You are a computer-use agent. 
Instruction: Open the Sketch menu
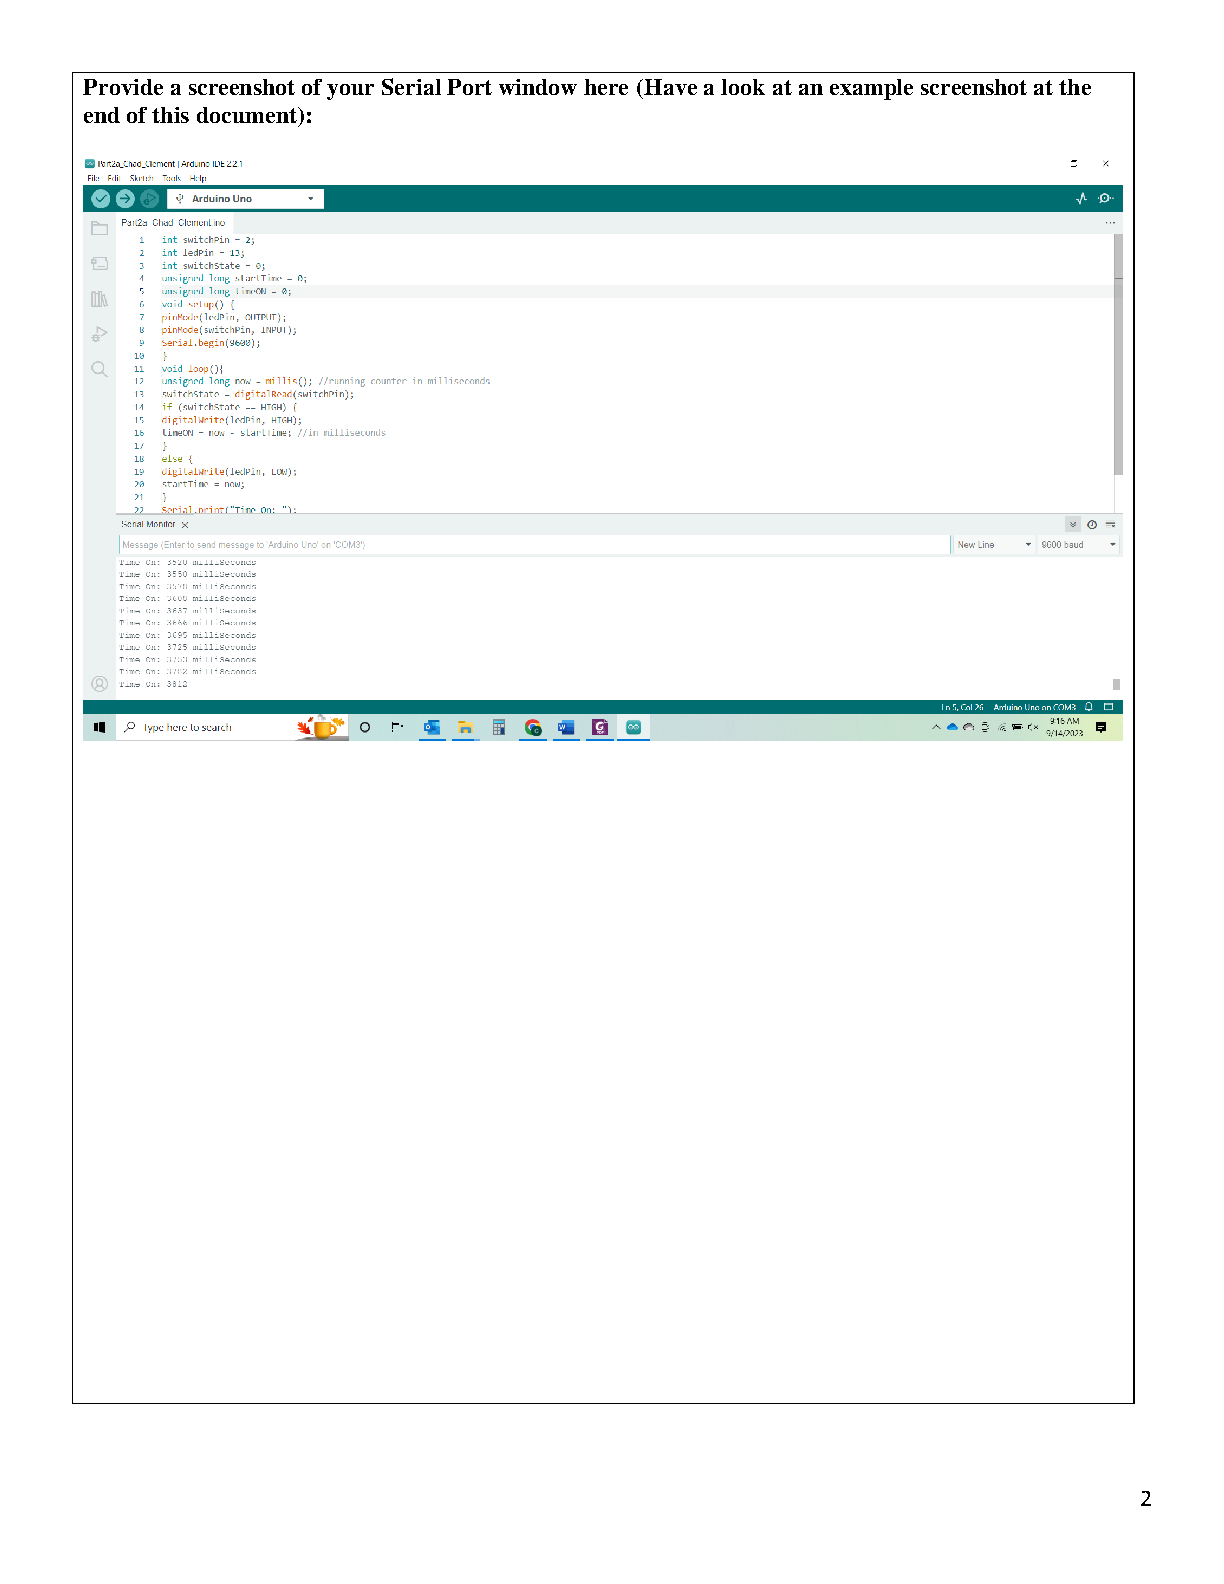coord(141,179)
